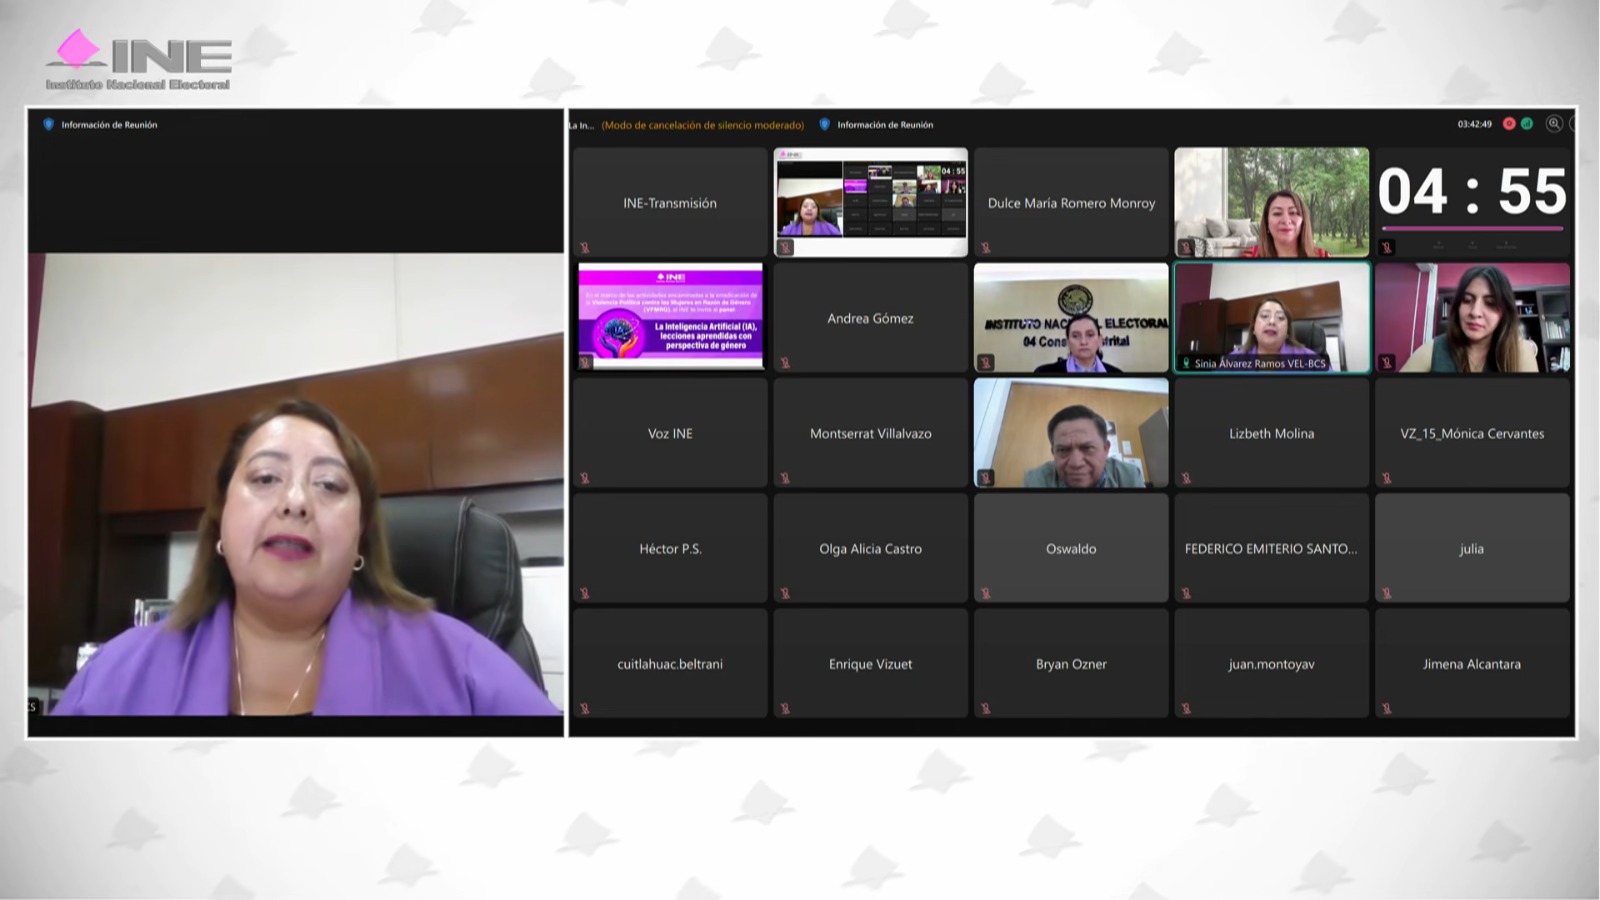Click muted mic icon on Voz INE tile
1600x900 pixels.
click(585, 478)
